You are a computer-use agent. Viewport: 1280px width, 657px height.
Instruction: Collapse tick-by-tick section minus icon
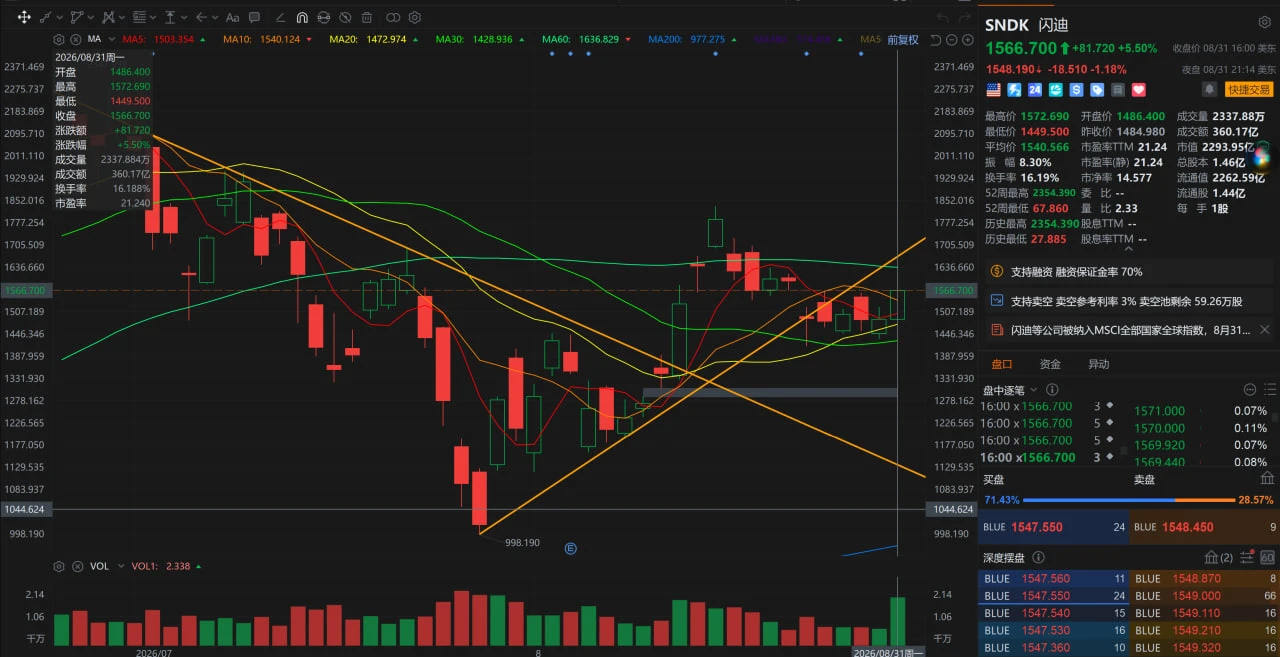[x=1249, y=390]
